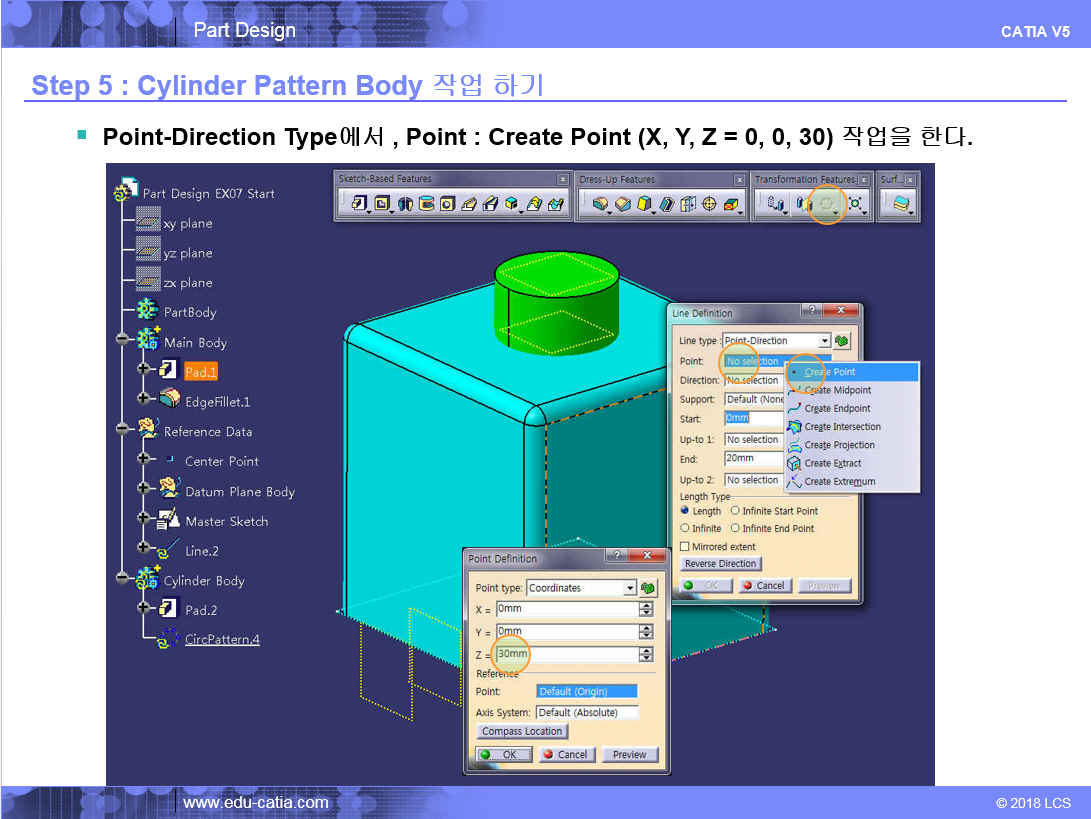This screenshot has height=819, width=1091.
Task: Click the Edge Fillet toolbar icon
Action: pyautogui.click(x=600, y=204)
